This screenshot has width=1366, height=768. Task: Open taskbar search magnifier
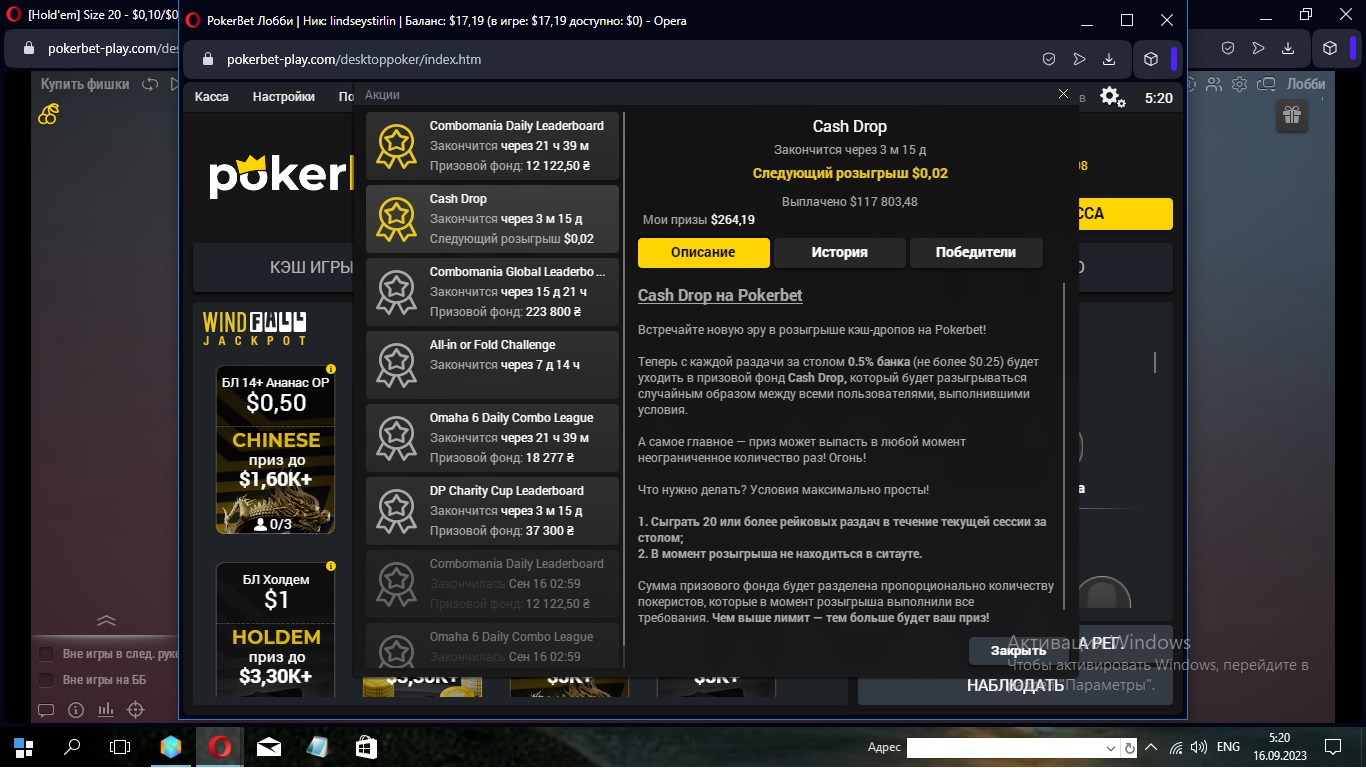[72, 747]
